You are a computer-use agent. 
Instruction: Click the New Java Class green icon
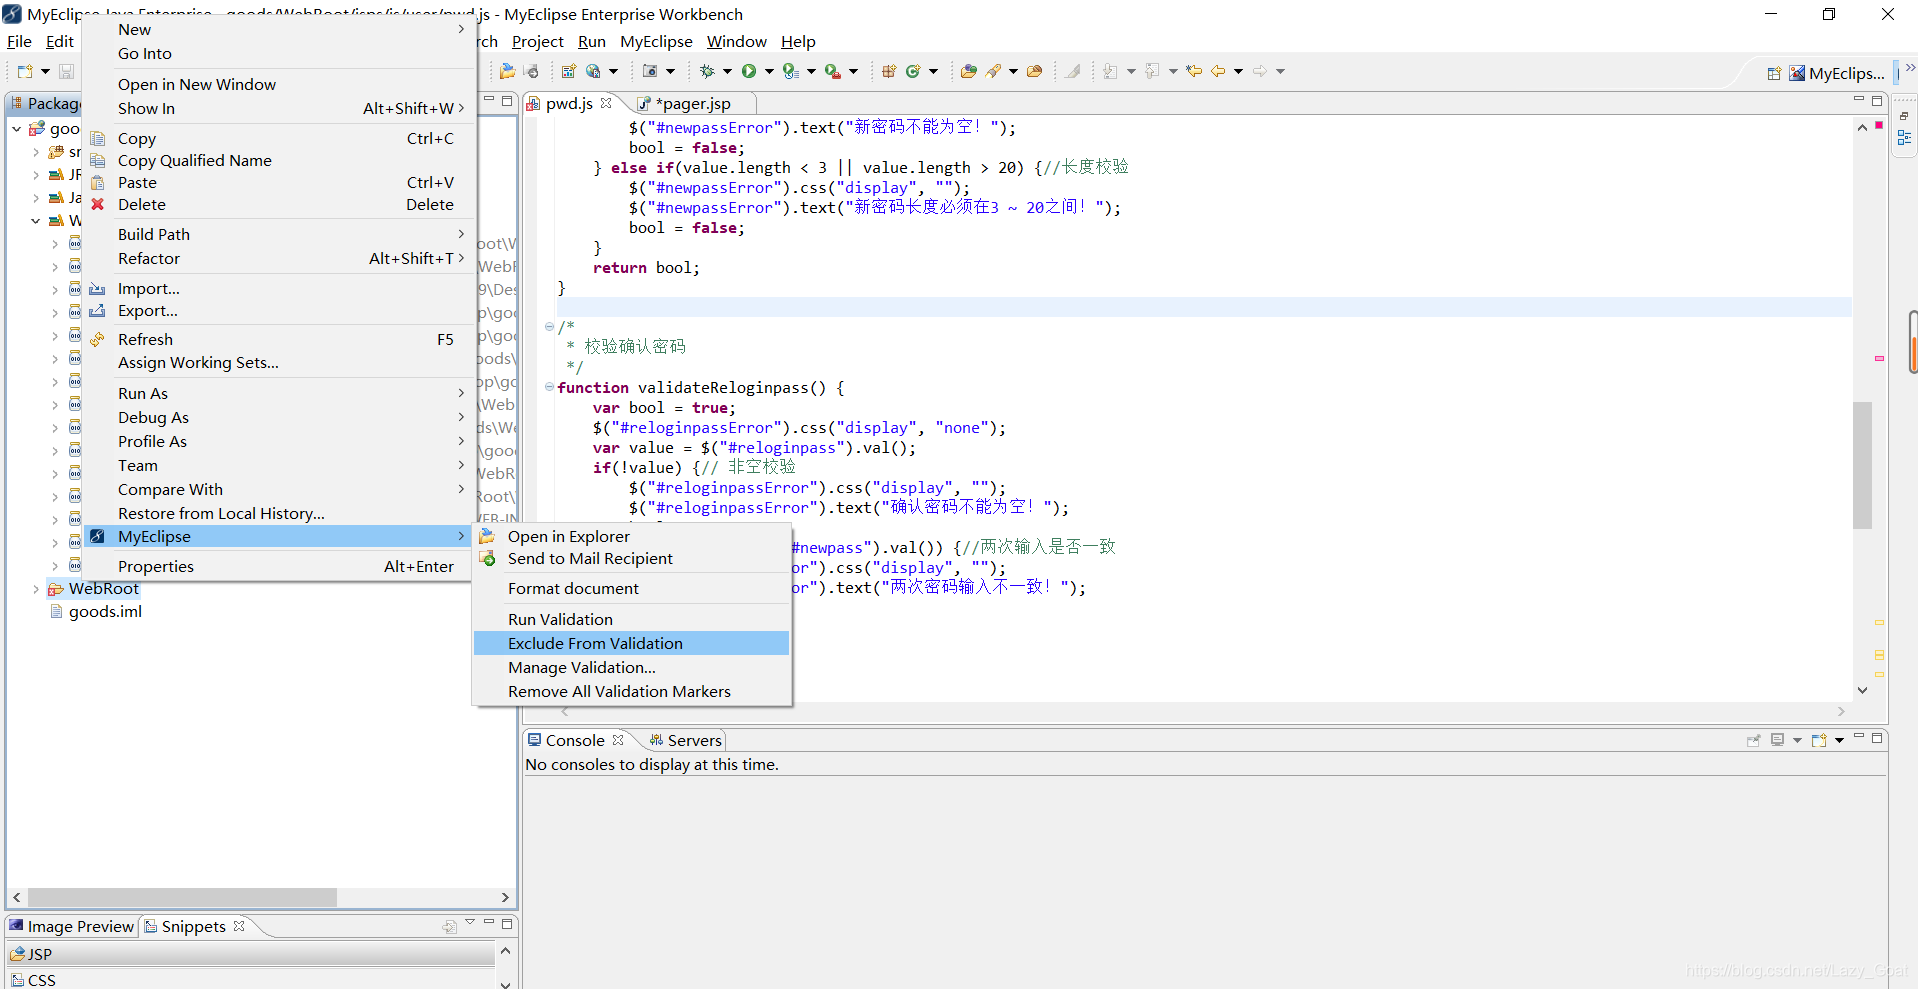point(913,71)
